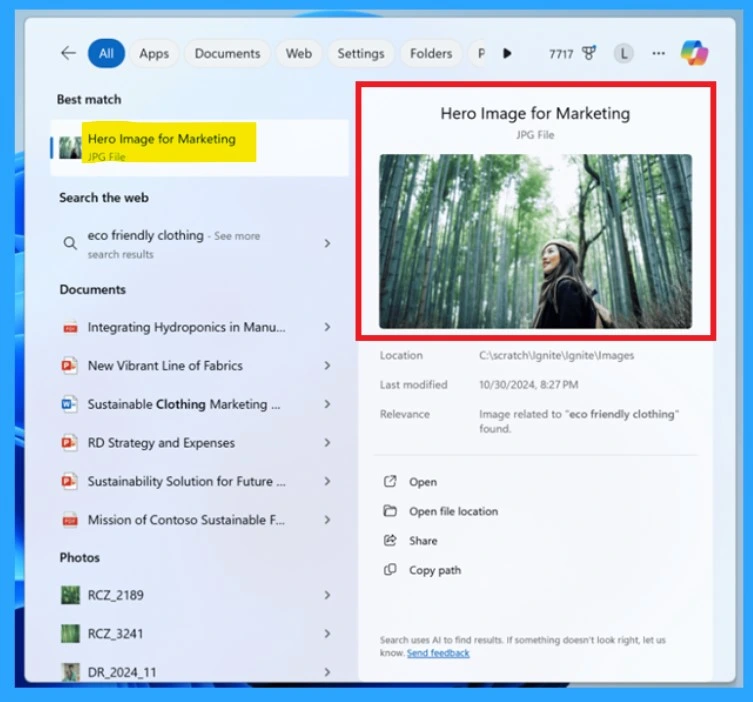The height and width of the screenshot is (702, 753).
Task: Click the folder icon for Open file location
Action: coord(390,510)
